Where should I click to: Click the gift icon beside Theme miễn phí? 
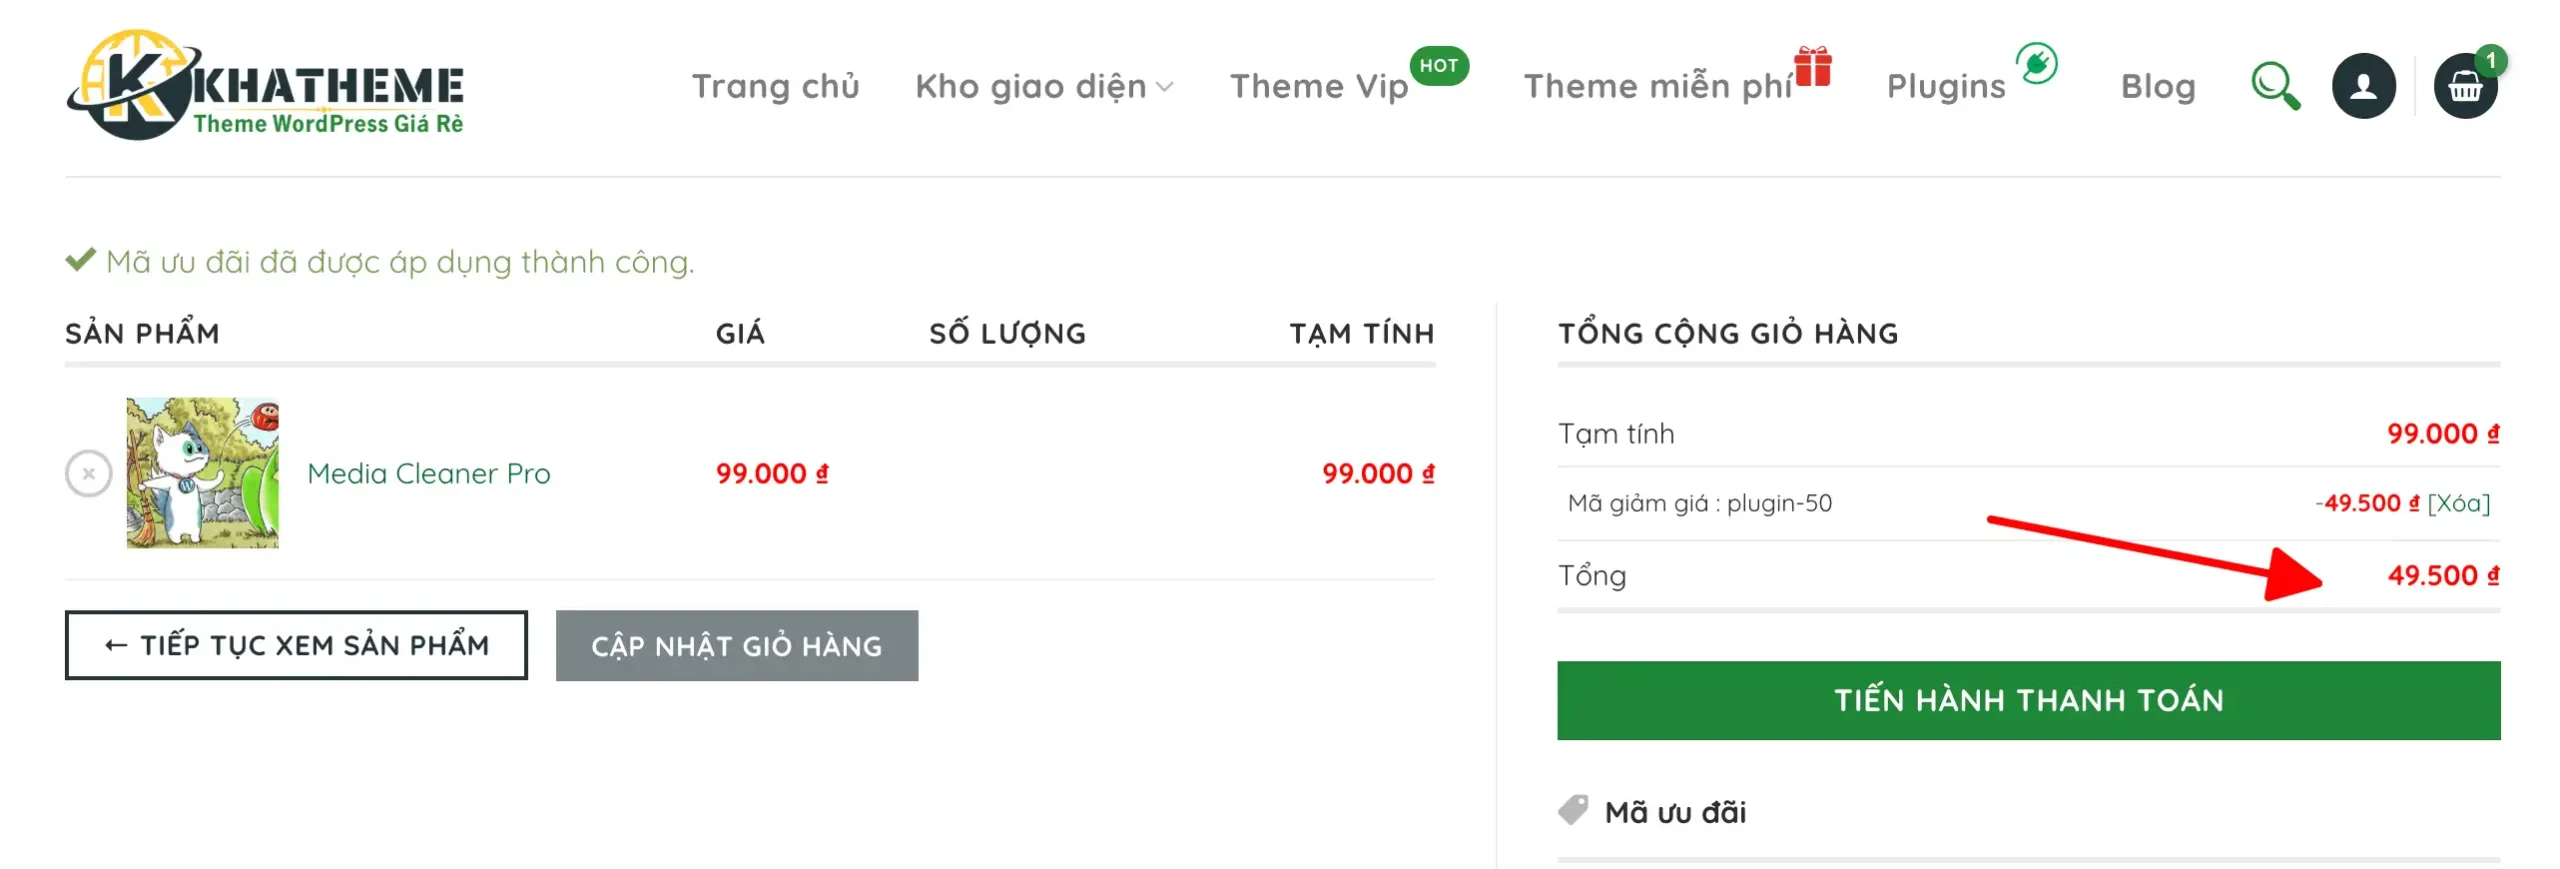click(1812, 67)
